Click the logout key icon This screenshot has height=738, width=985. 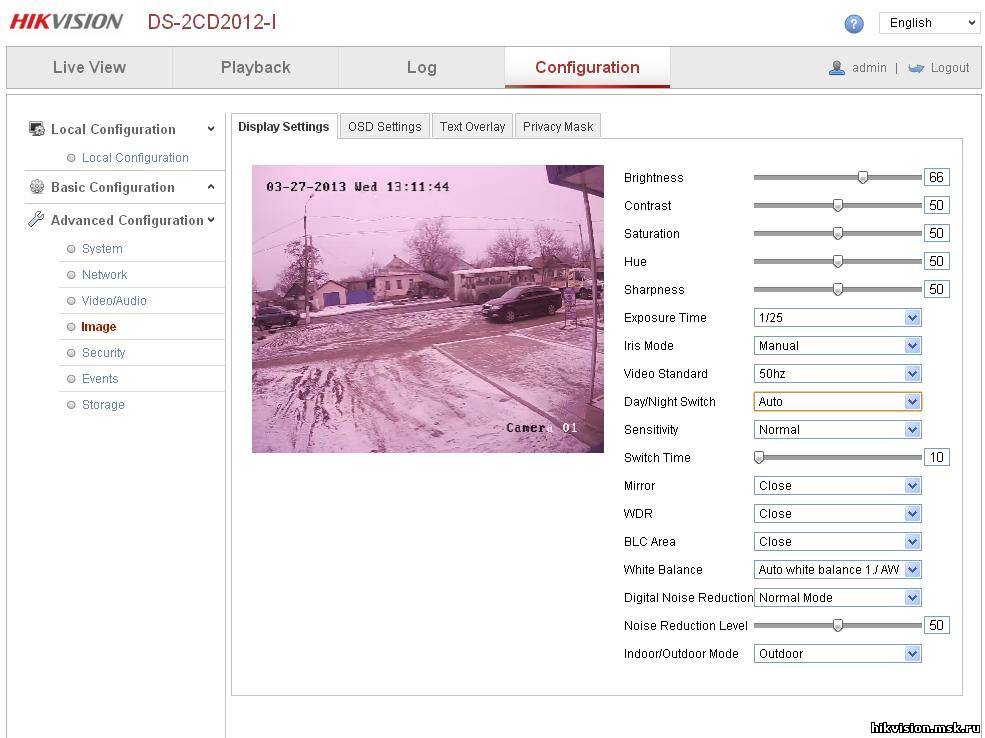(916, 68)
